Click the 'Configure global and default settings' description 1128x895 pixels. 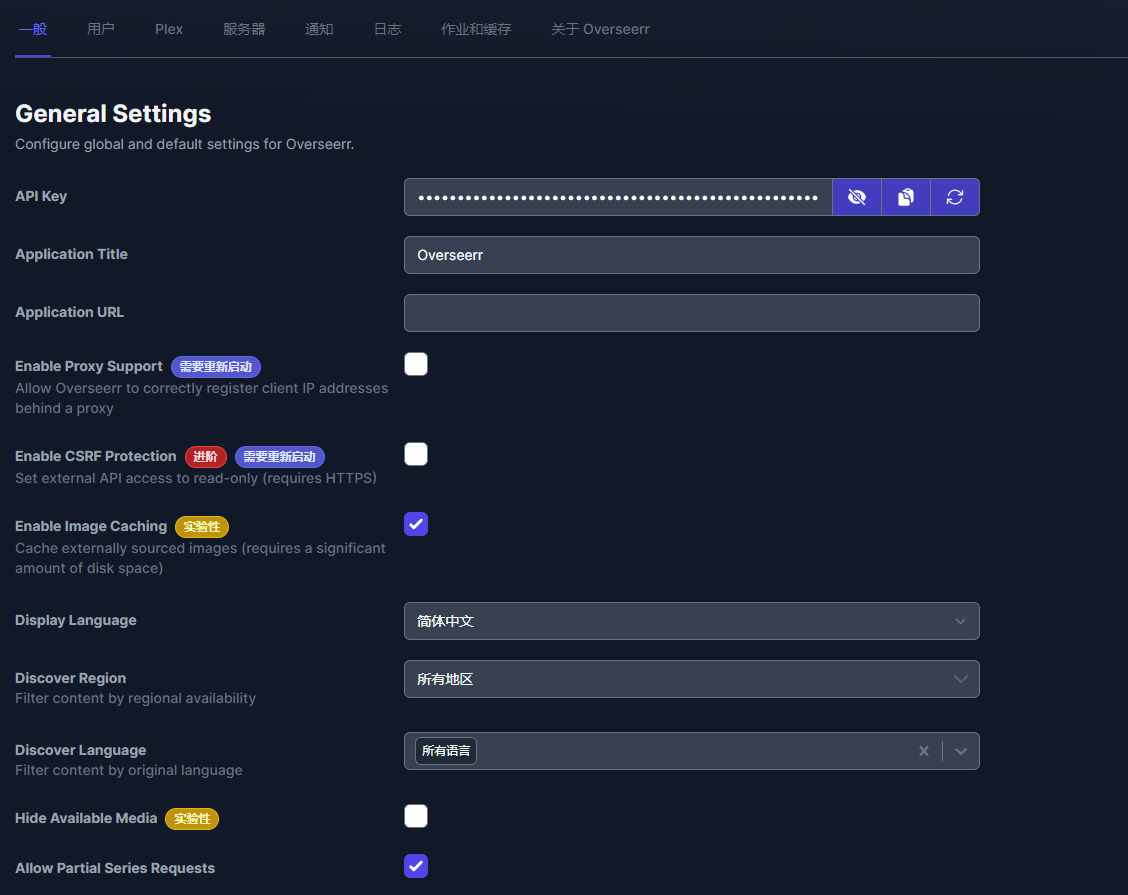(184, 144)
